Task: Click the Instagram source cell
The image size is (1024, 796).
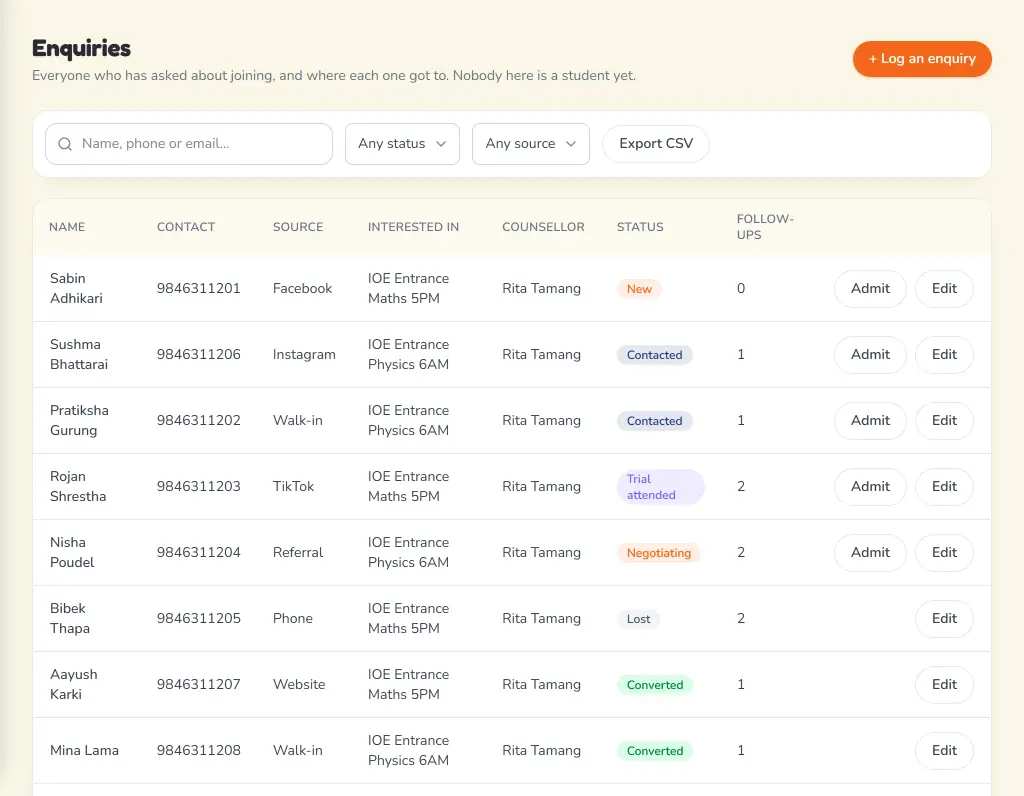Action: (x=304, y=355)
